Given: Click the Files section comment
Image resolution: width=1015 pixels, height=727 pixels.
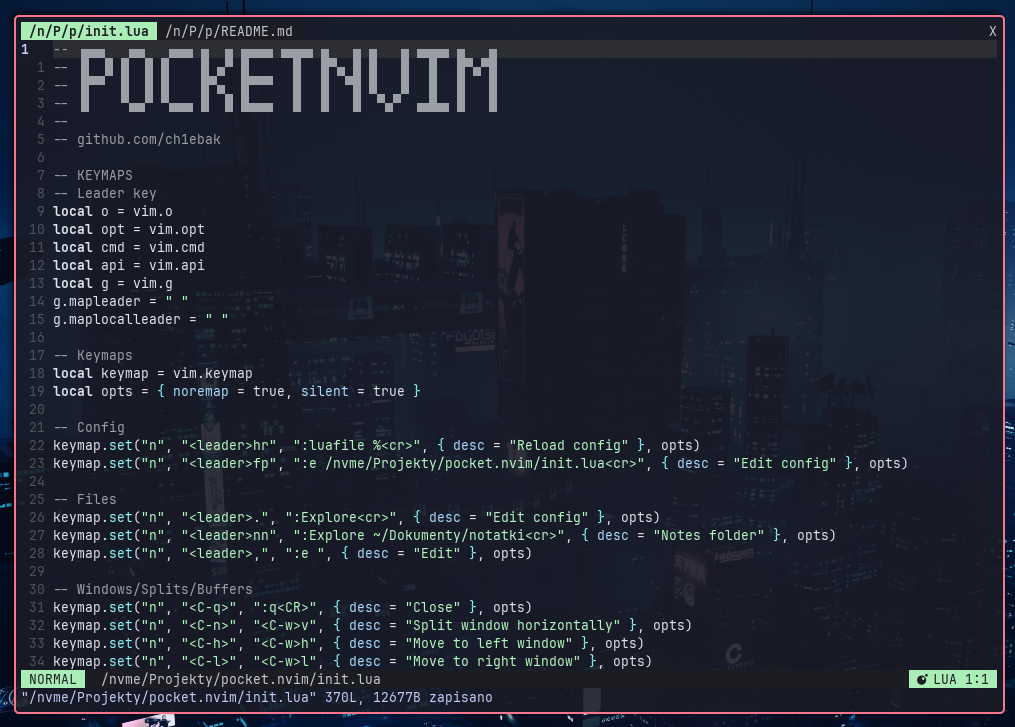Looking at the screenshot, I should click(85, 500).
